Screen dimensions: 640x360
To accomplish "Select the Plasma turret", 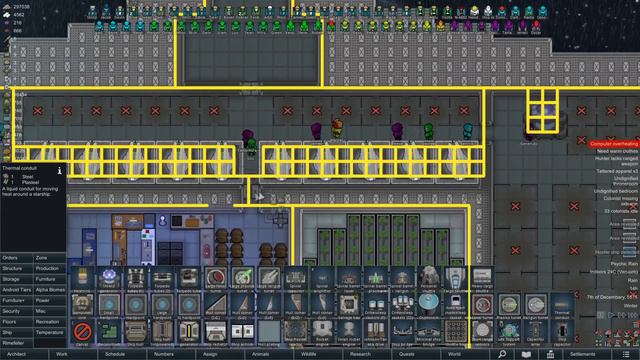I will click(x=509, y=306).
